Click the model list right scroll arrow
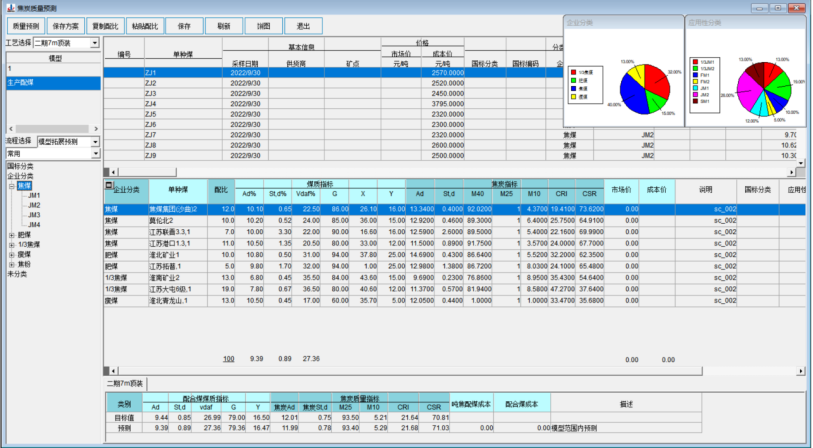The image size is (813, 448). tap(95, 129)
